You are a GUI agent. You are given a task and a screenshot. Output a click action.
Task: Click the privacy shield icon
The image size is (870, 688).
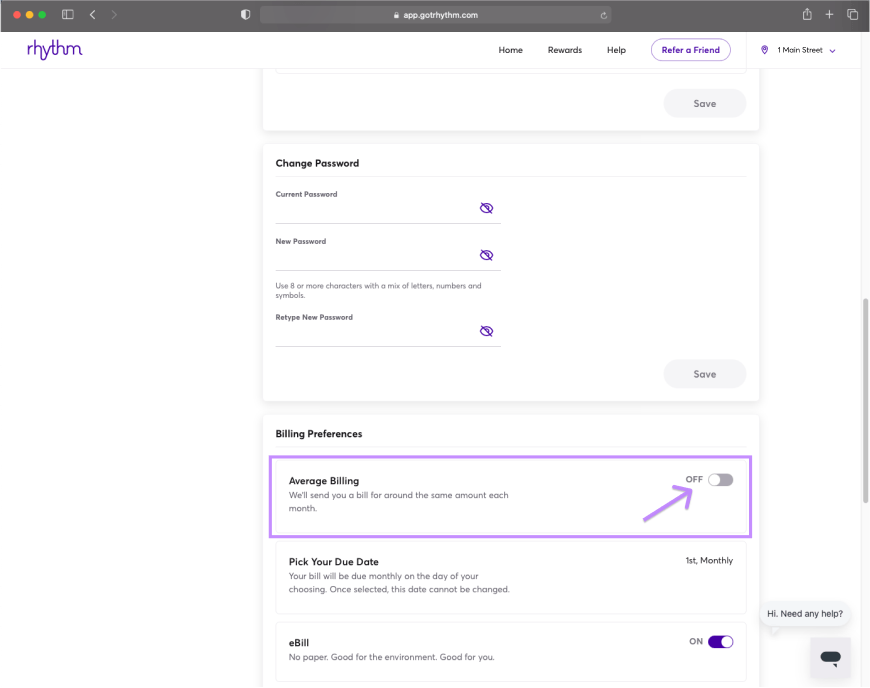tap(246, 15)
